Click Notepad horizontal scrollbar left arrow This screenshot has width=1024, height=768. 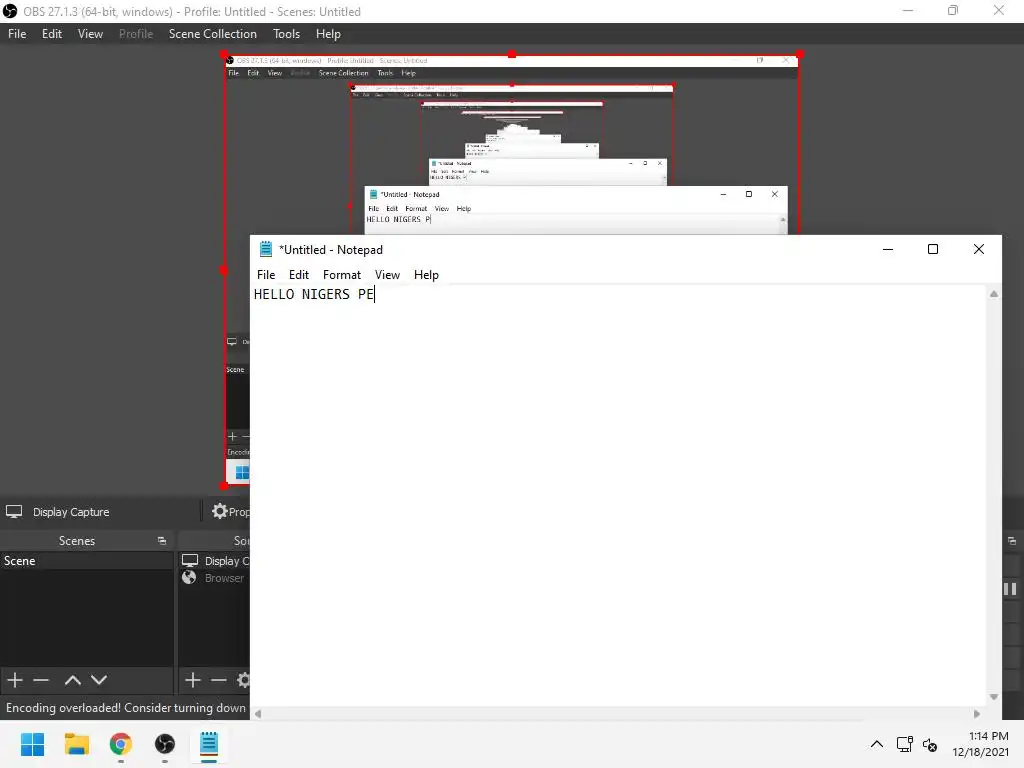pos(258,714)
